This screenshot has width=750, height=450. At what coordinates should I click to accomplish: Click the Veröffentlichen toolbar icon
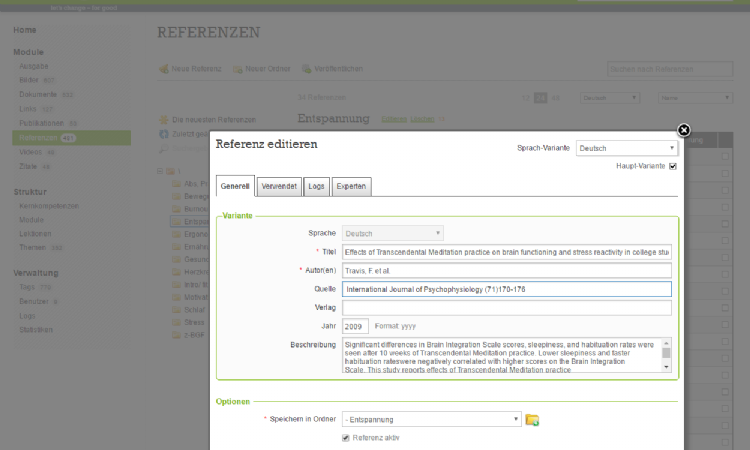click(x=305, y=69)
